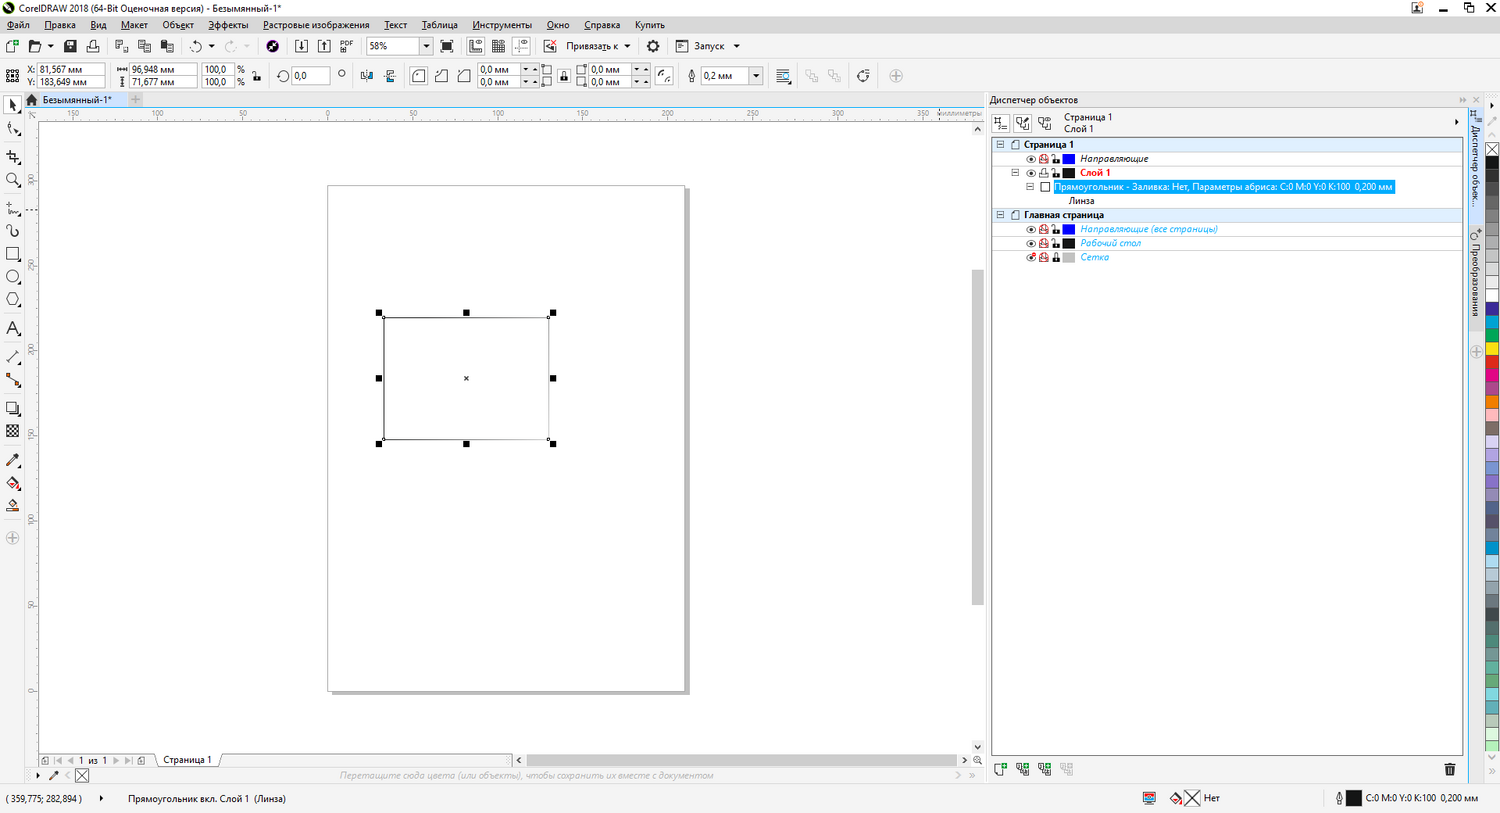Click the Save document icon

click(x=70, y=46)
